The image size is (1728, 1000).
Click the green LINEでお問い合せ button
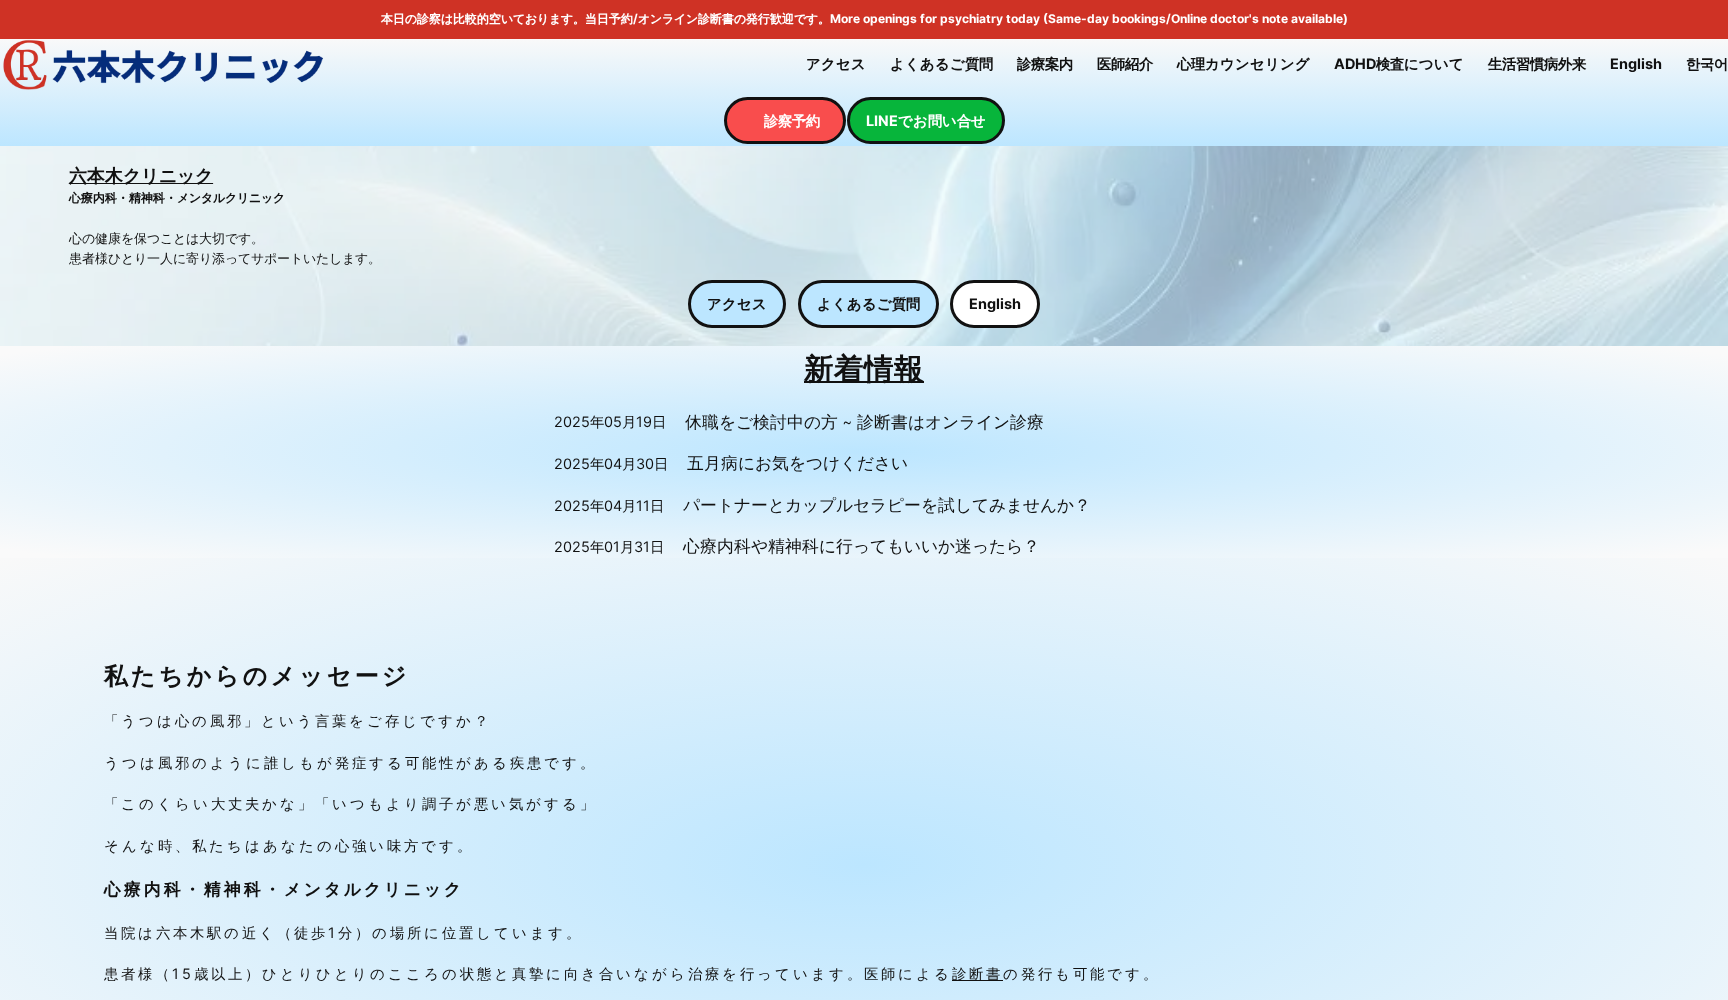point(925,120)
